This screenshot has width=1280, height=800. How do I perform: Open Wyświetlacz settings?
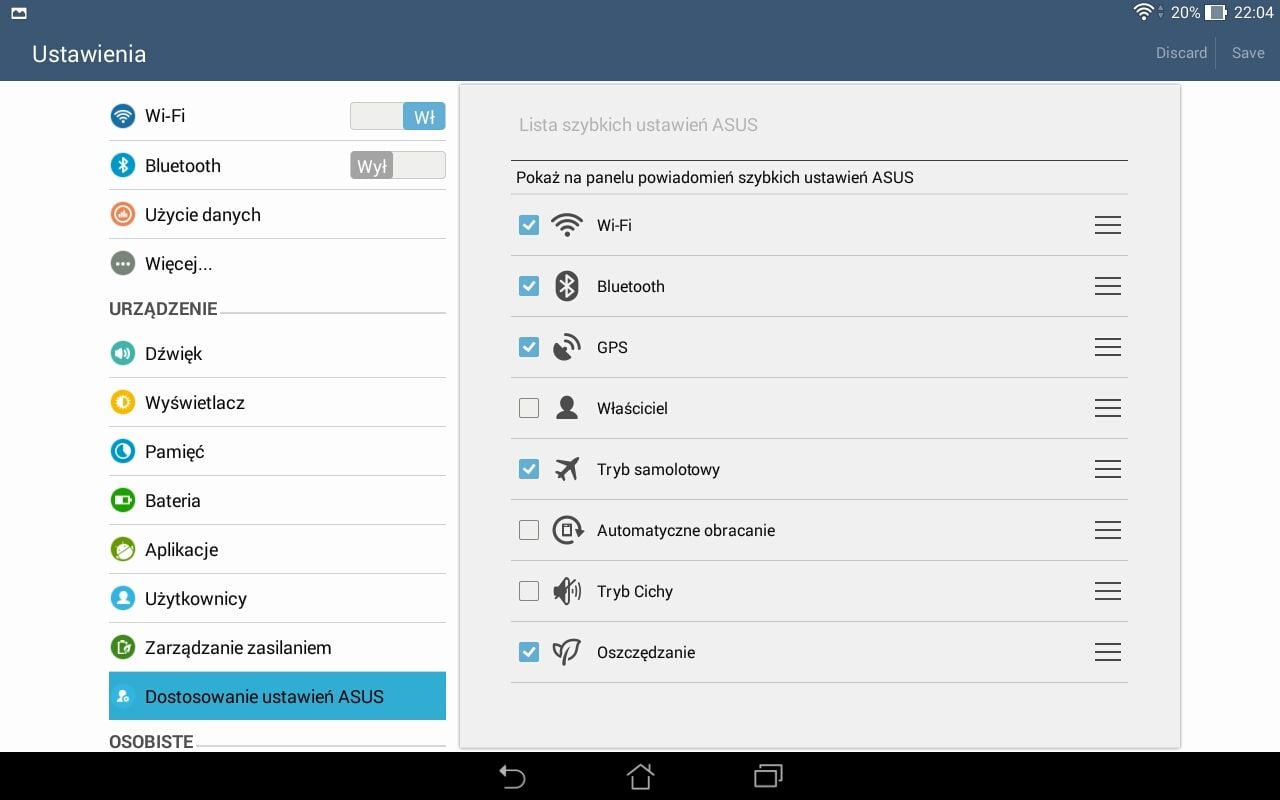pos(277,402)
